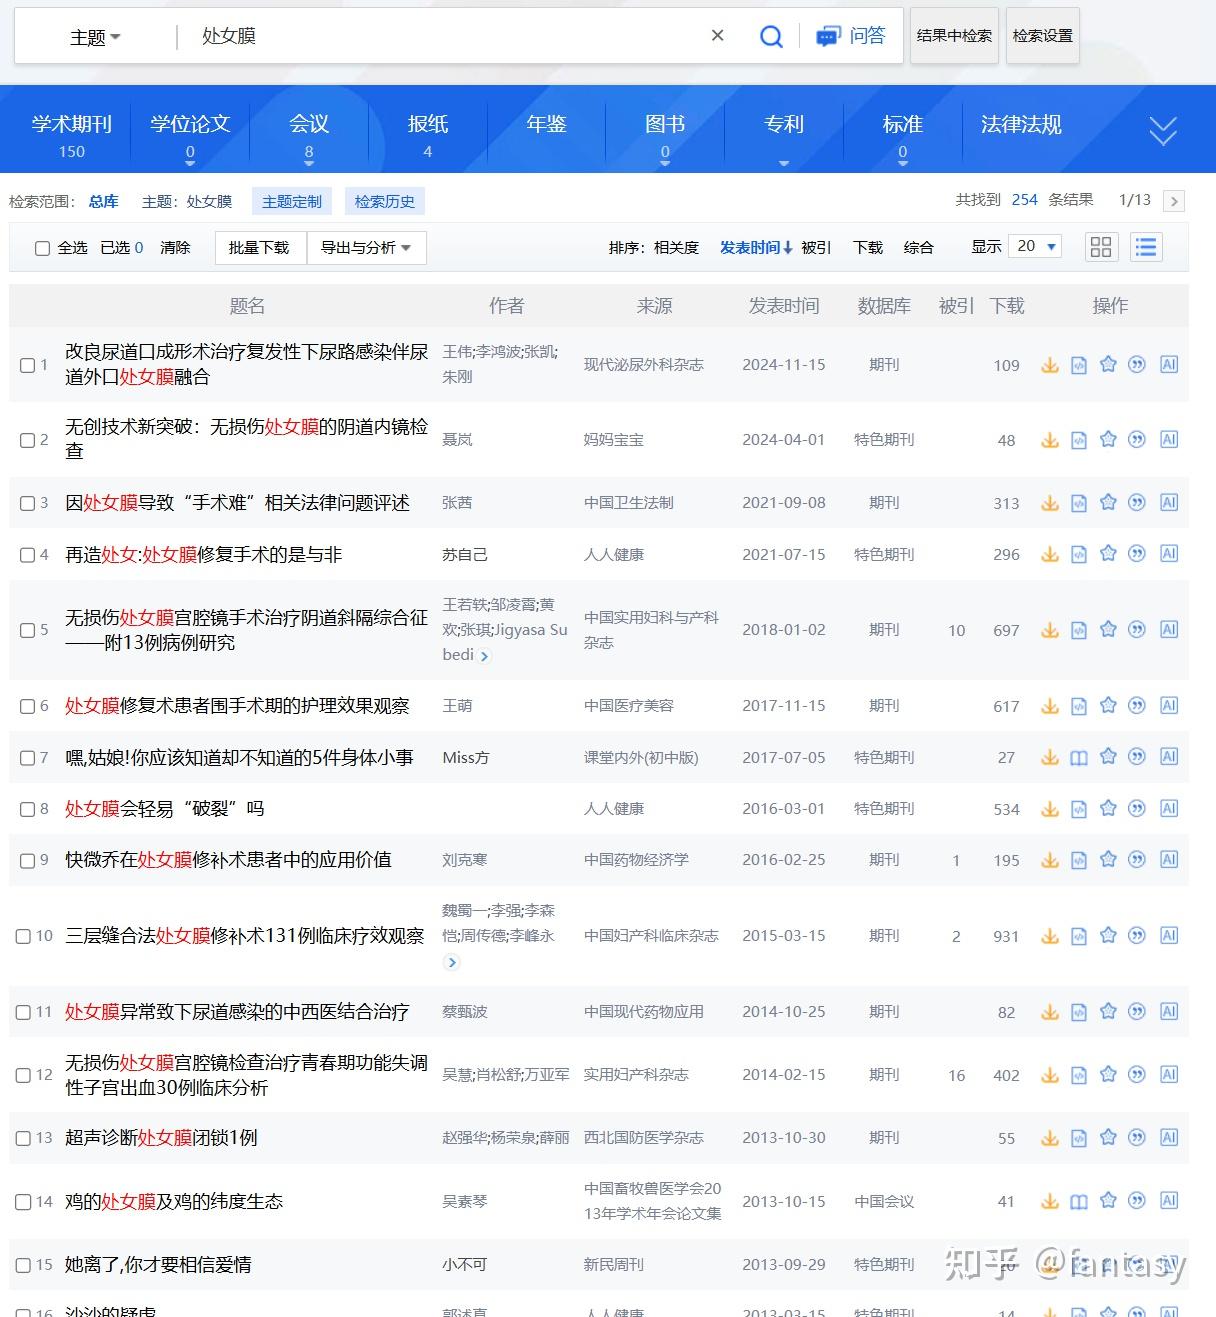Open AI assistant for row 1 article

(1168, 364)
